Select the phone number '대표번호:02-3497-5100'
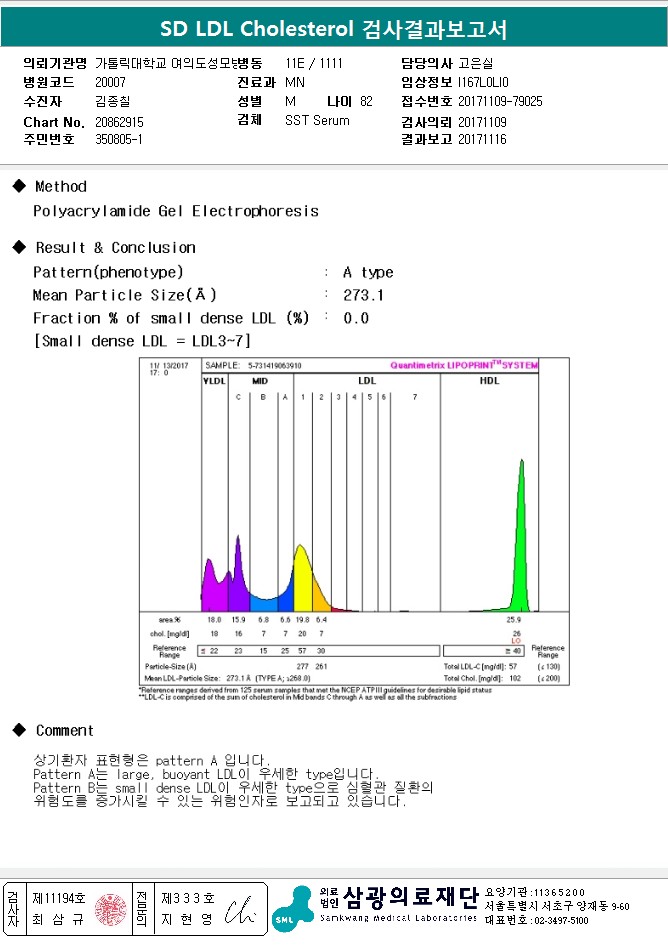This screenshot has width=668, height=947. 536,920
